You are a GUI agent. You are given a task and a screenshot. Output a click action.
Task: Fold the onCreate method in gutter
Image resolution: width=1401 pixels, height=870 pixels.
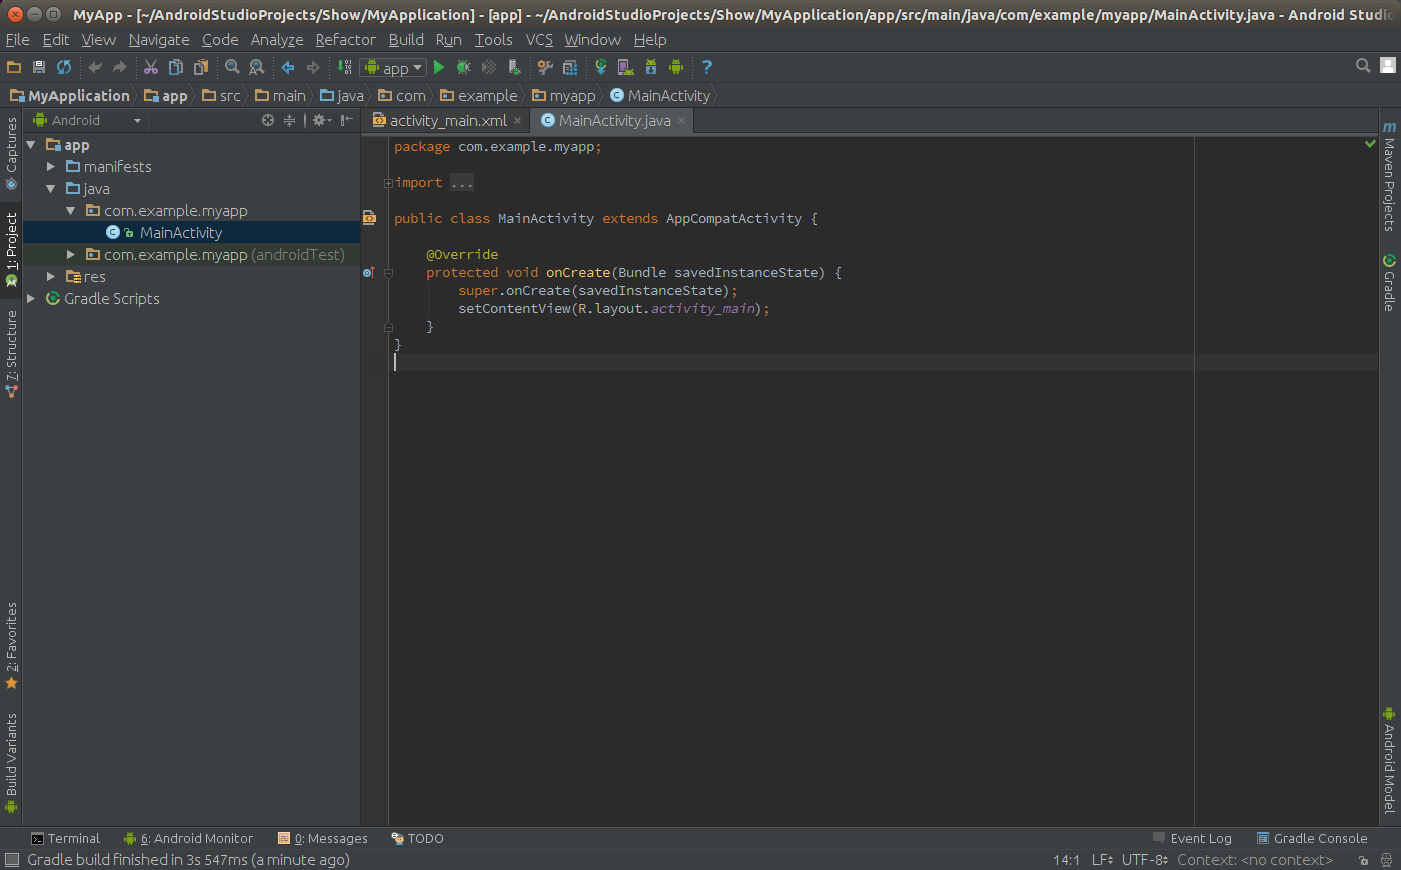tap(388, 273)
